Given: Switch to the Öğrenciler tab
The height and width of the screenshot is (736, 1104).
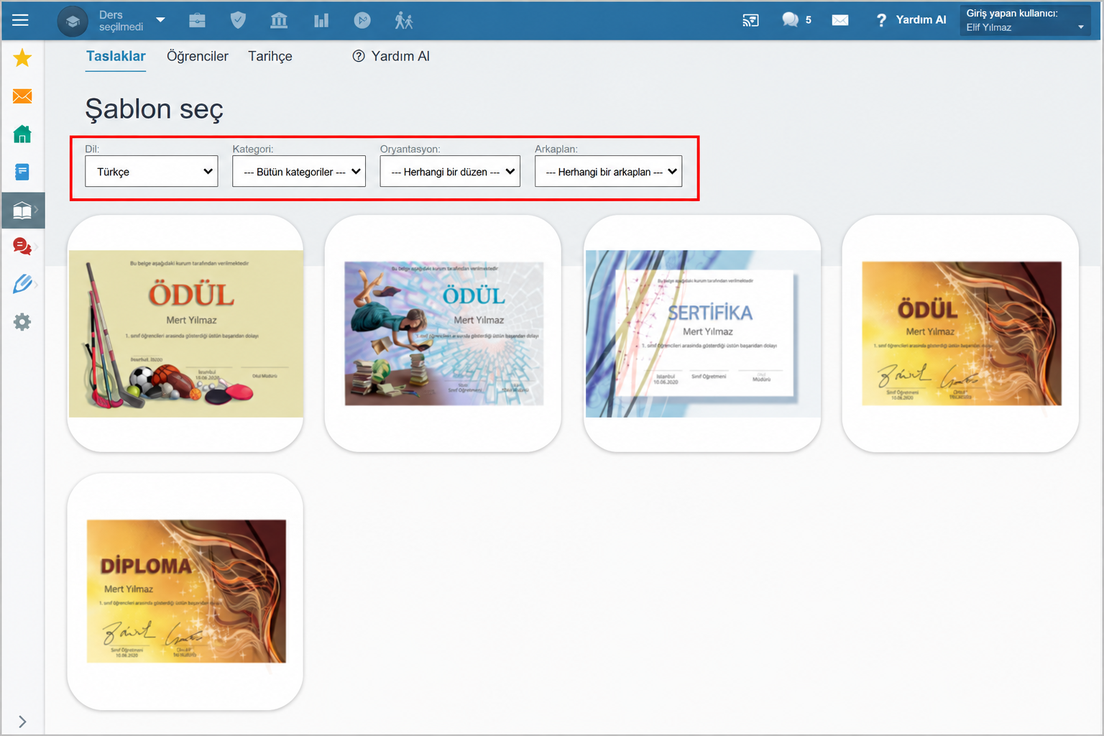Looking at the screenshot, I should click(x=197, y=56).
